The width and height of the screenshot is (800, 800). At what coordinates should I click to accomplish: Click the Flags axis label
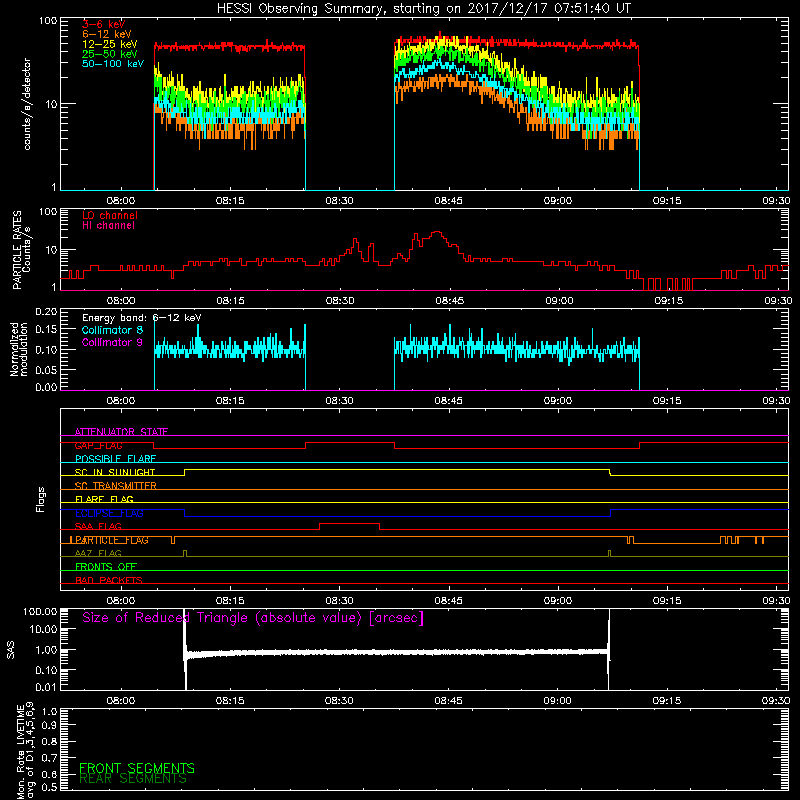click(41, 499)
